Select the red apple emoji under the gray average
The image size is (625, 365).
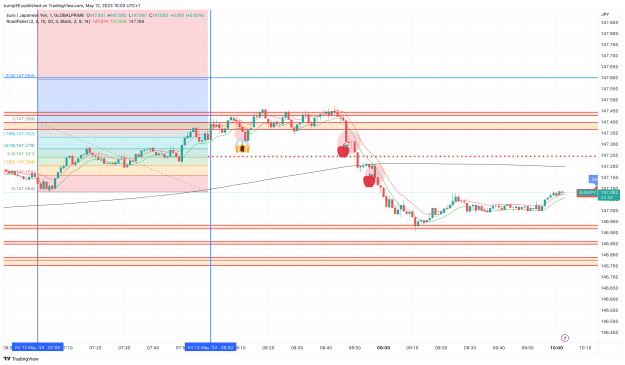click(x=369, y=181)
